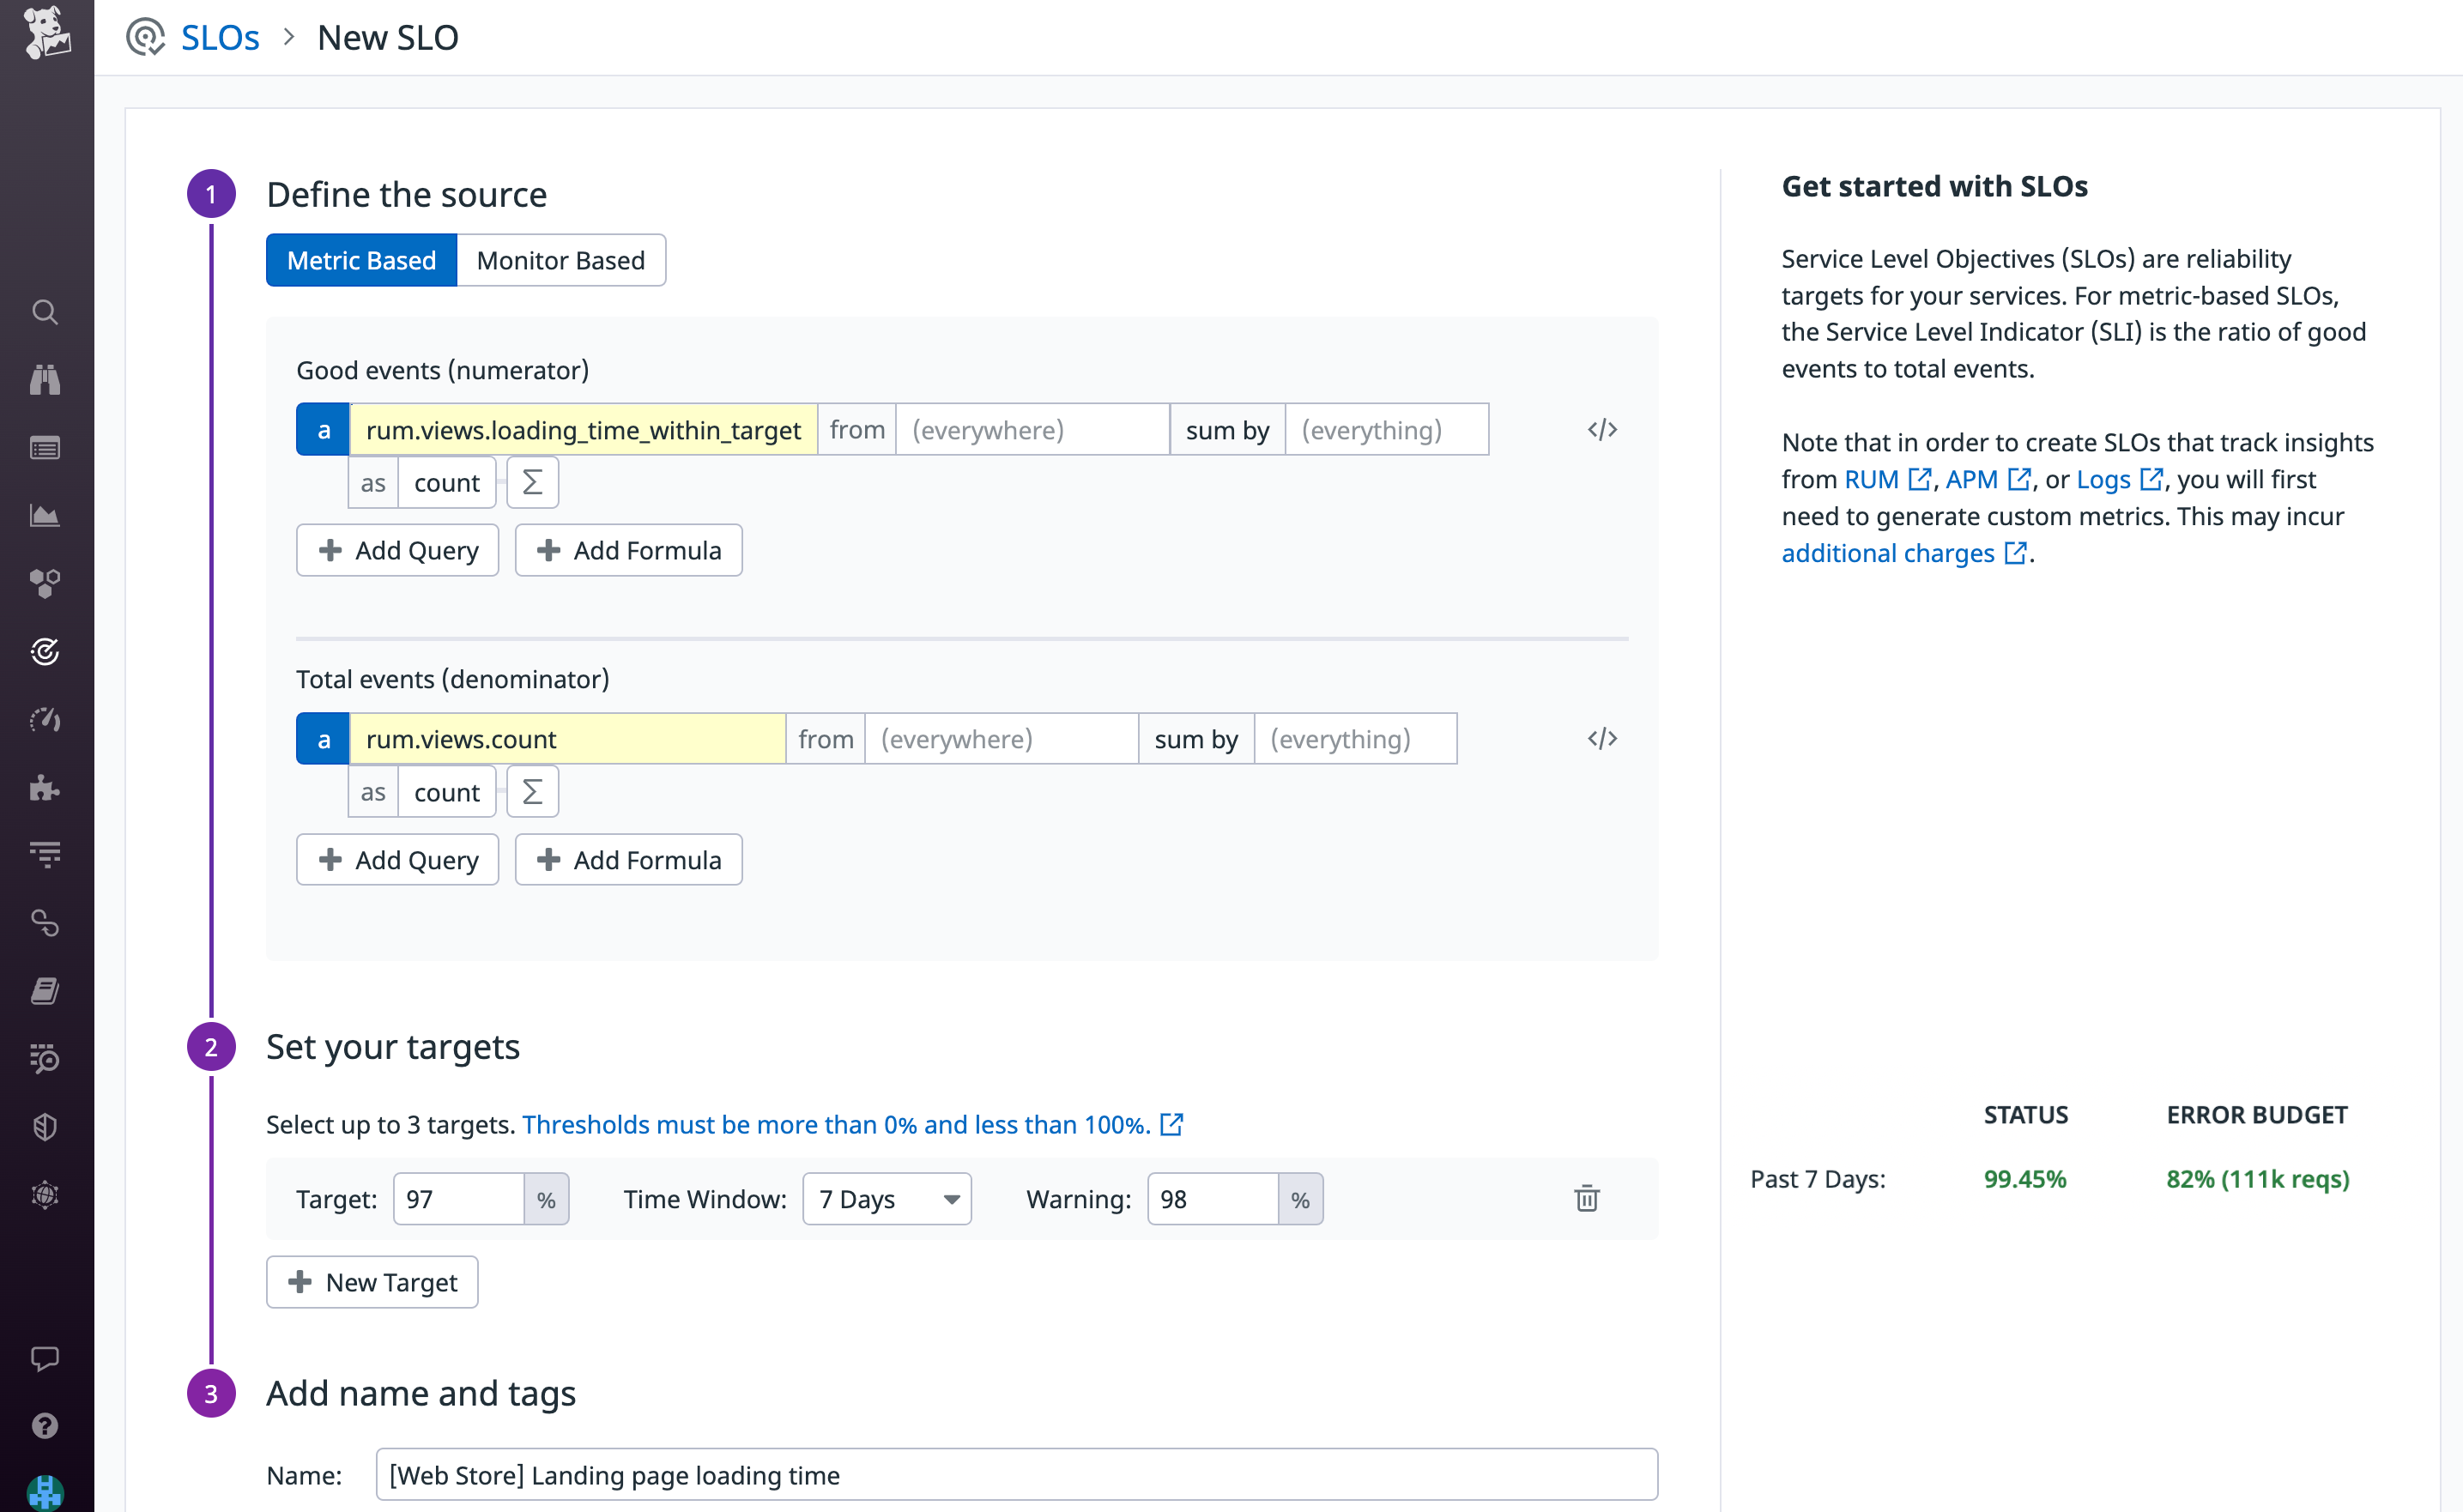Add a New Target
This screenshot has height=1512, width=2463.
tap(371, 1281)
